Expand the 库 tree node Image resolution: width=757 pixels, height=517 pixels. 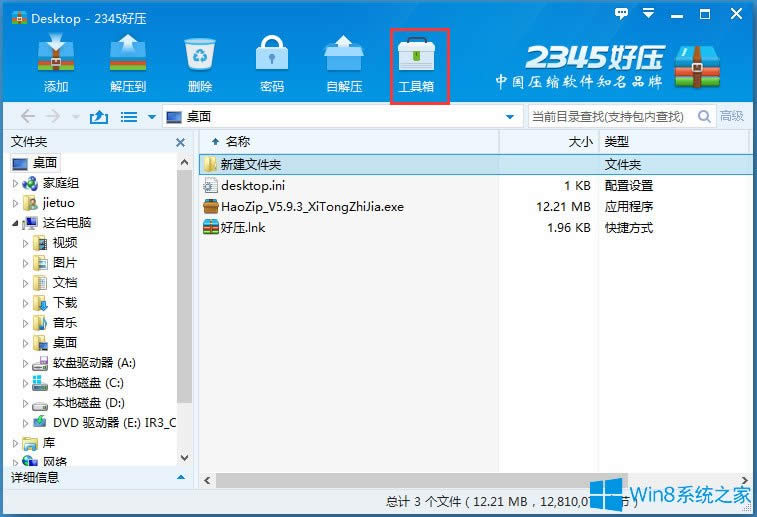(15, 443)
